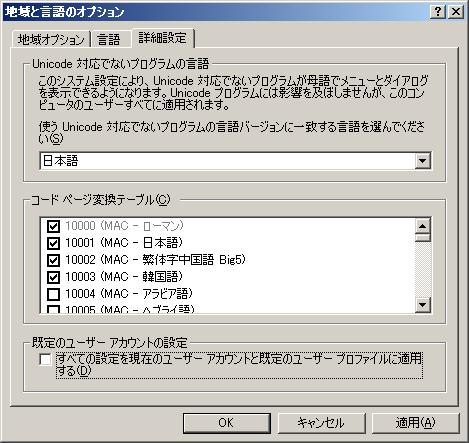Click the 日本語 combo box field

[235, 161]
